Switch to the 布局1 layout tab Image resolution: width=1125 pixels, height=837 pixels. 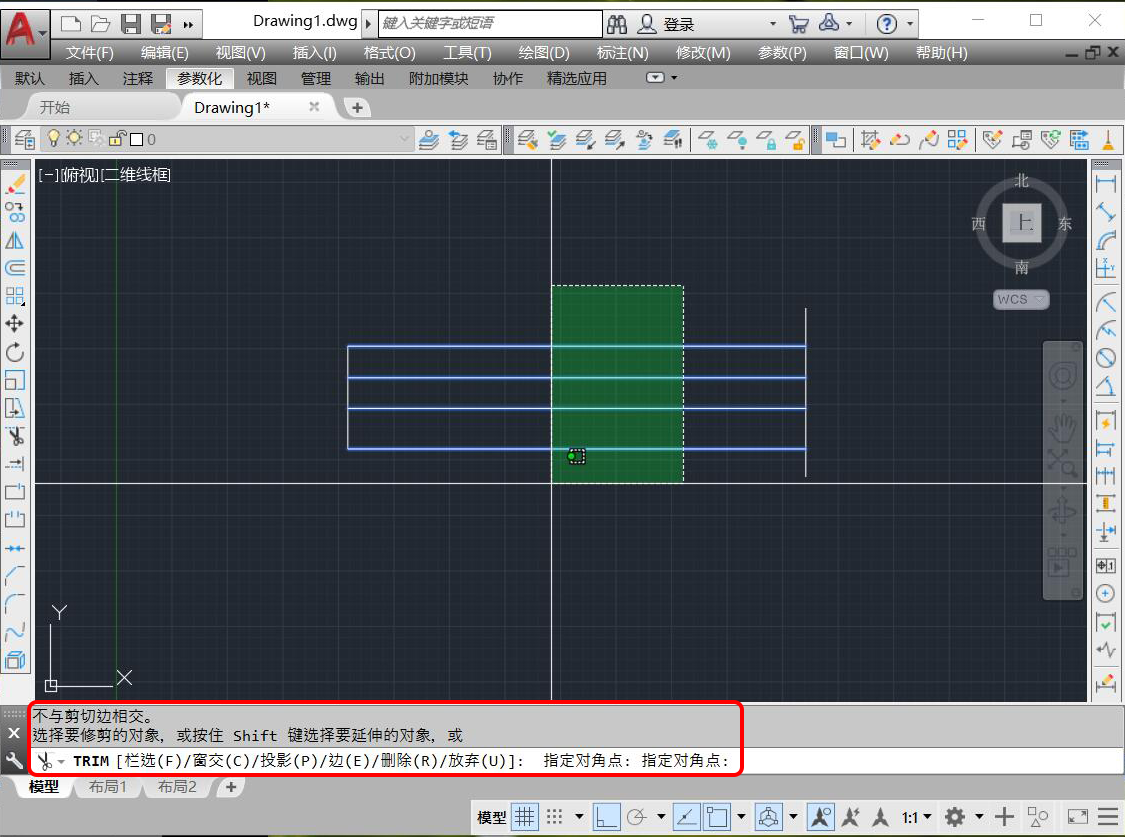108,787
